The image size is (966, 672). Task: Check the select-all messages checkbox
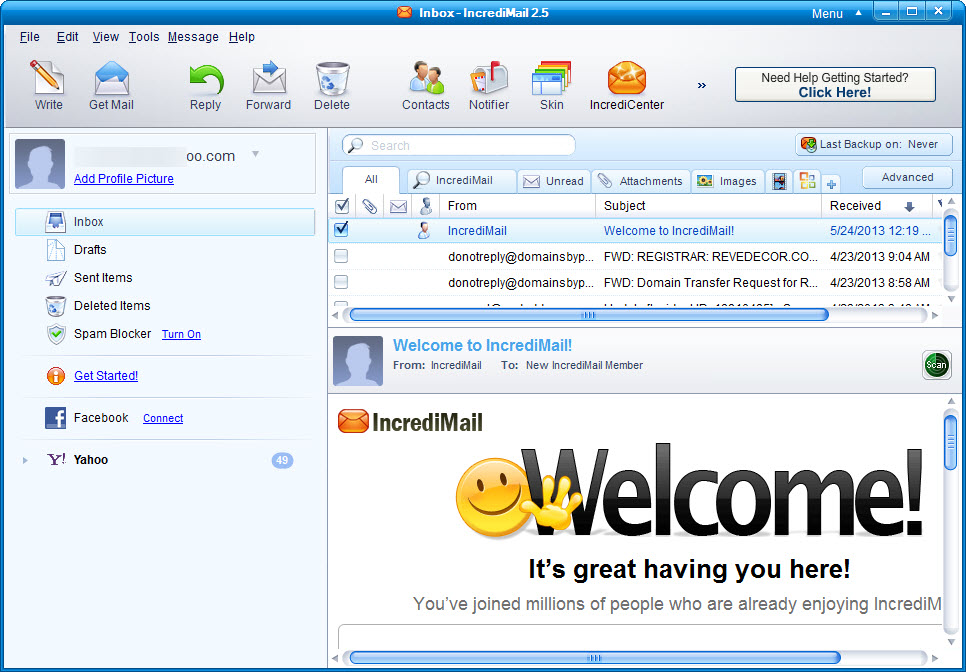click(x=342, y=205)
